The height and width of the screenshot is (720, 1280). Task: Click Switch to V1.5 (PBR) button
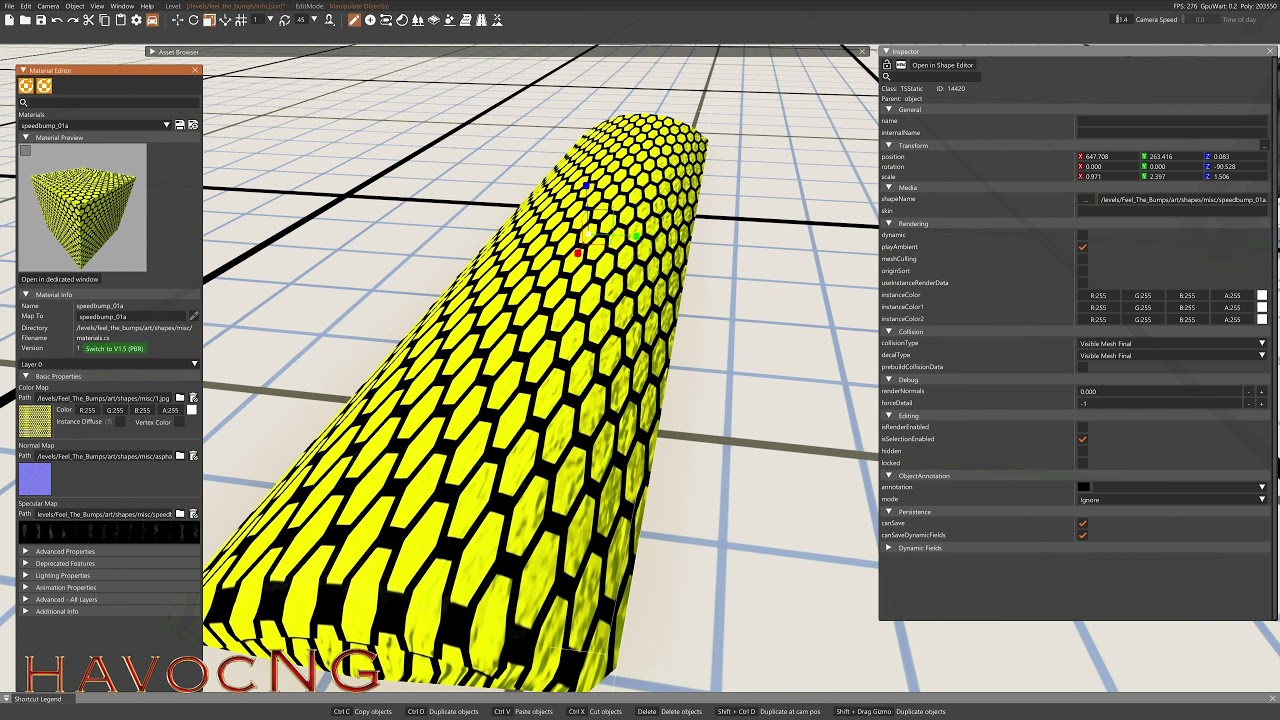click(x=114, y=348)
